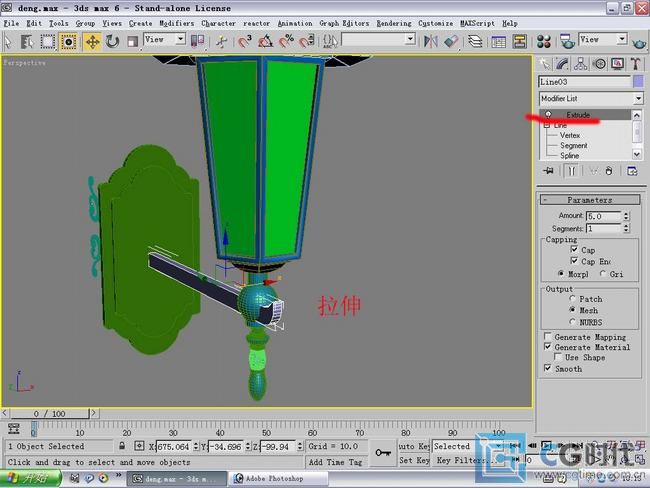650x488 pixels.
Task: Select Mesh output radio button
Action: [572, 310]
